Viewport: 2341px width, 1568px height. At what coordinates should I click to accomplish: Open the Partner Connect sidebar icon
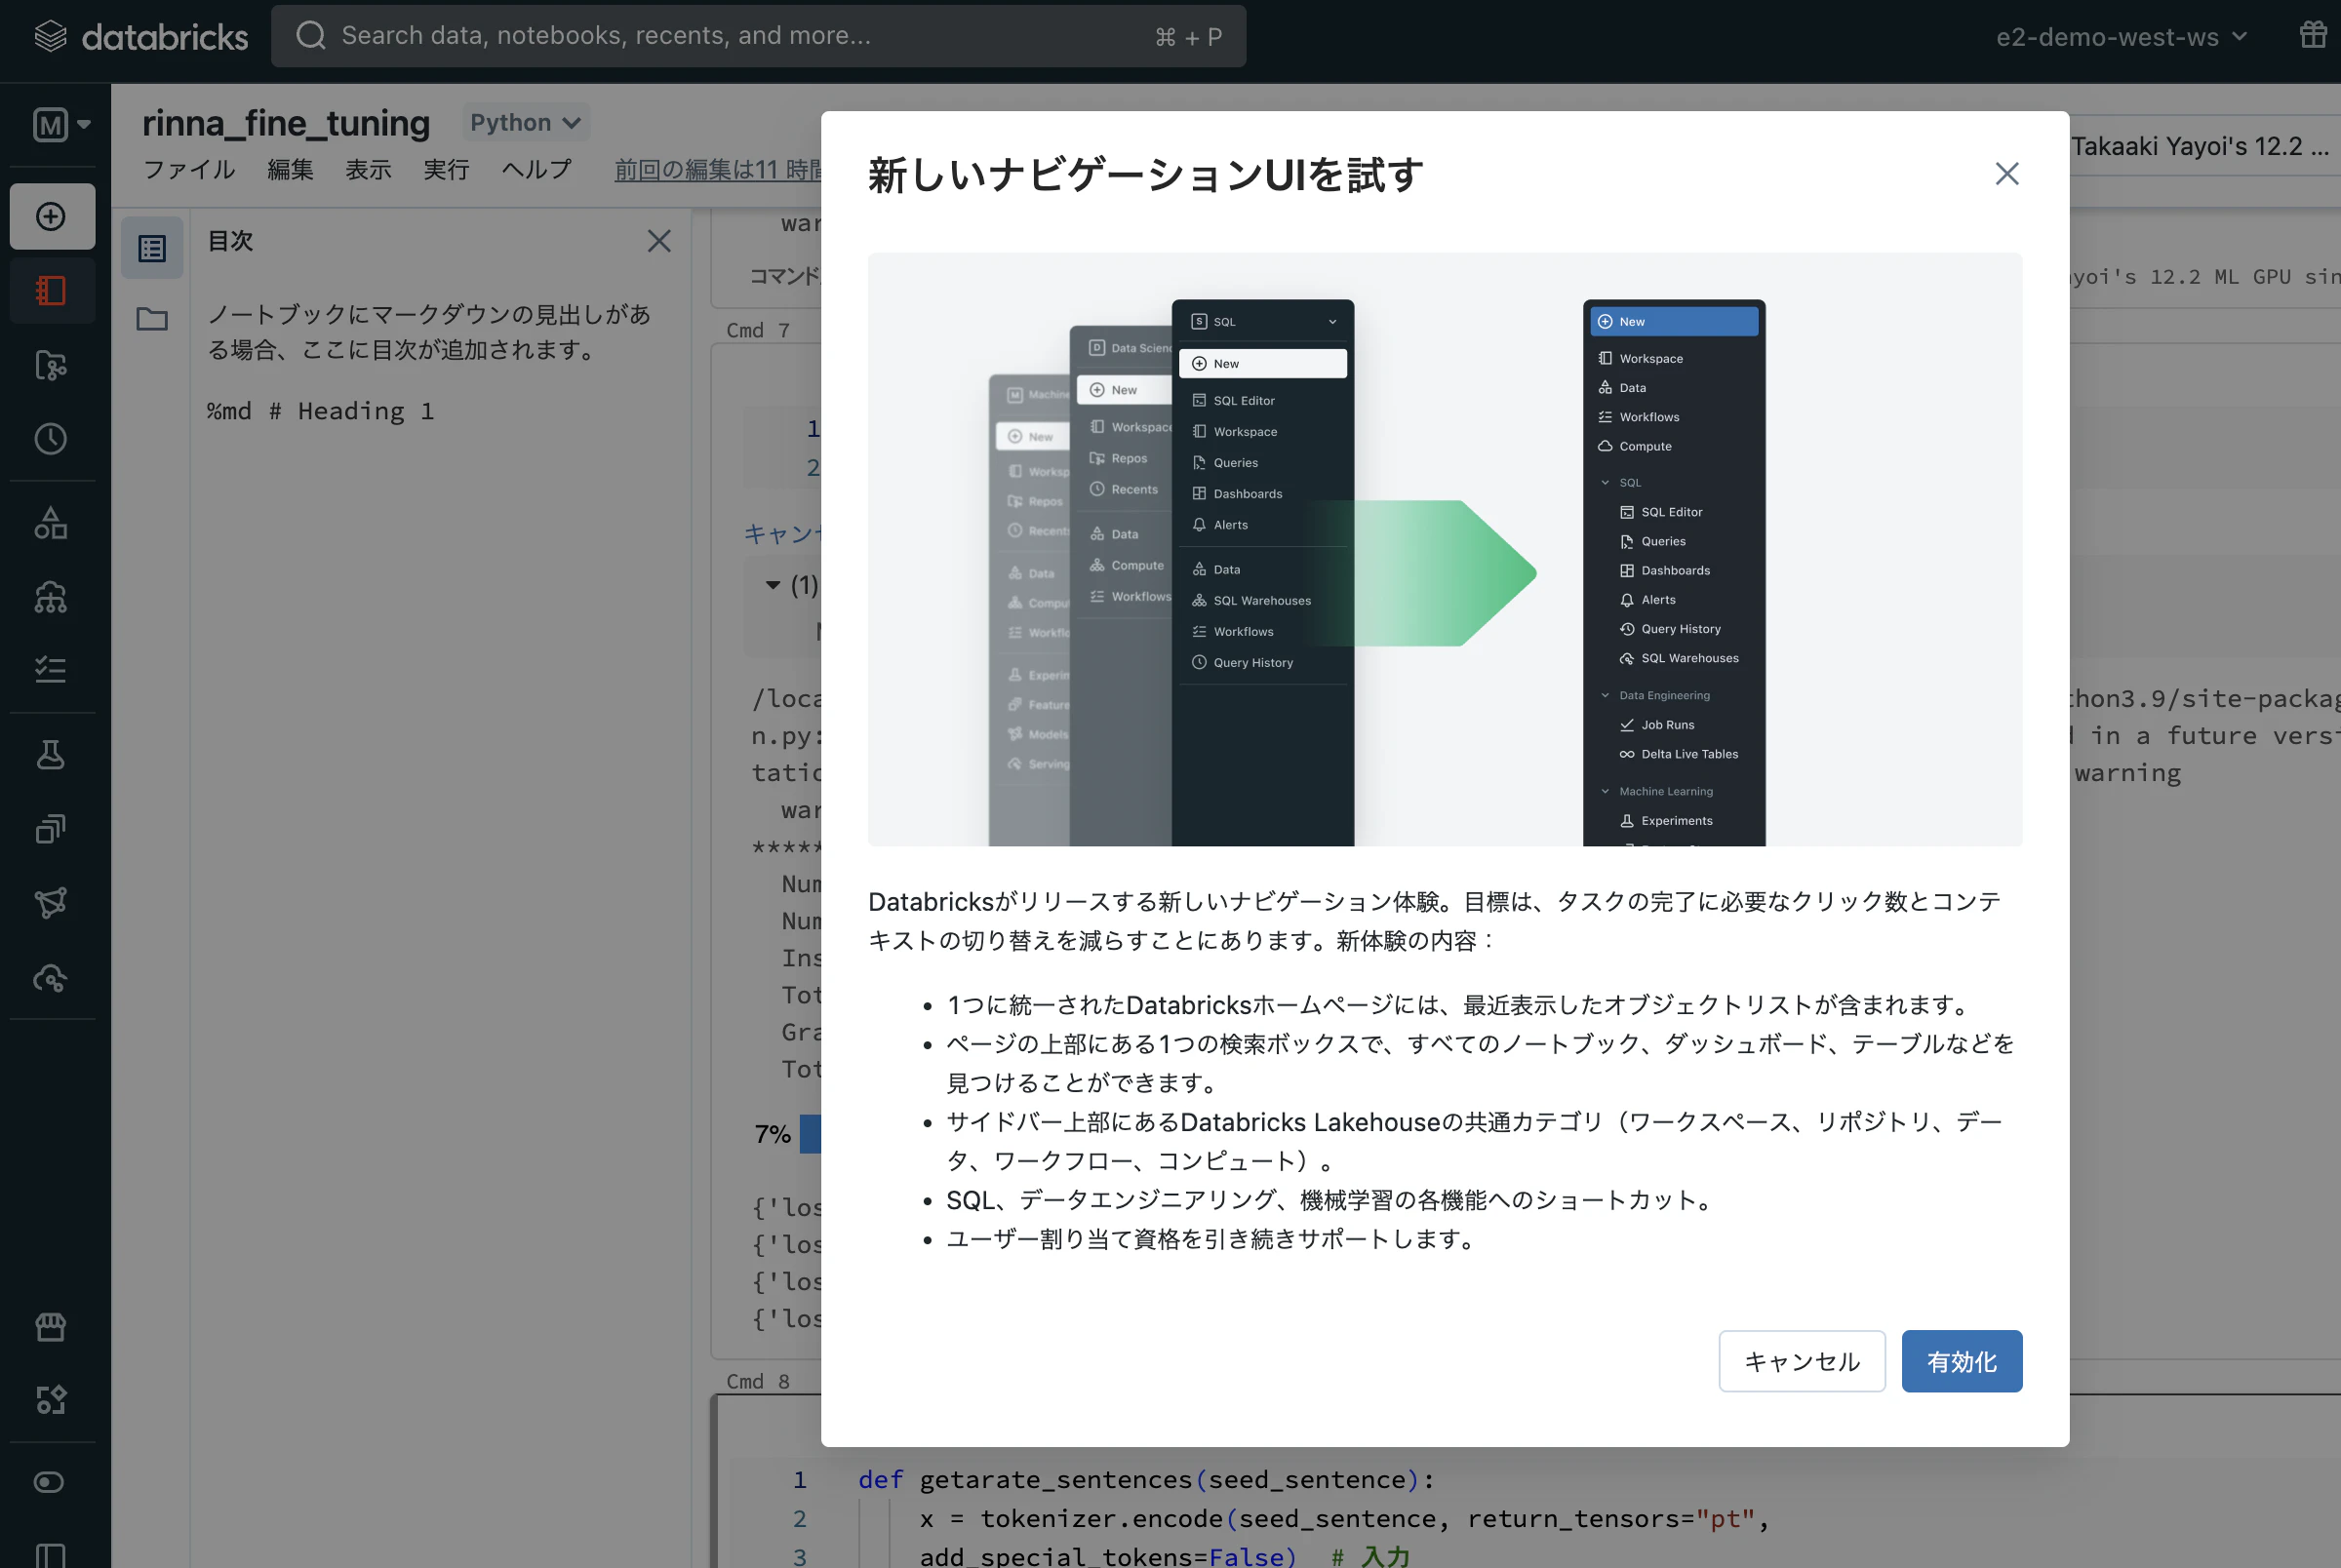(51, 1400)
